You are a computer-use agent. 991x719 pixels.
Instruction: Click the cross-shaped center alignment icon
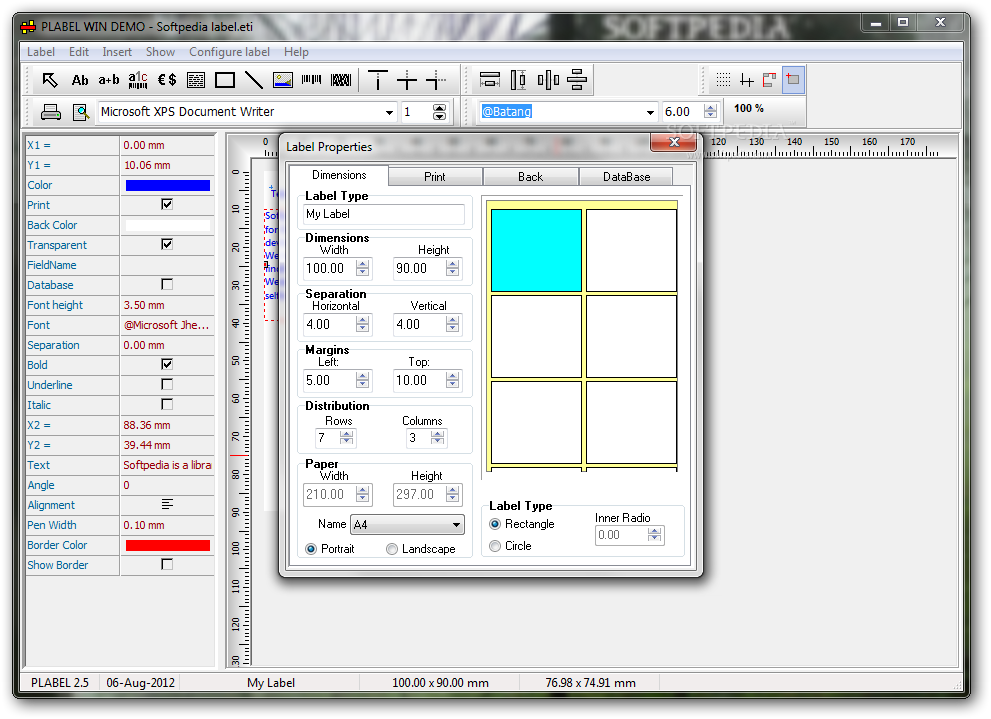pos(407,80)
